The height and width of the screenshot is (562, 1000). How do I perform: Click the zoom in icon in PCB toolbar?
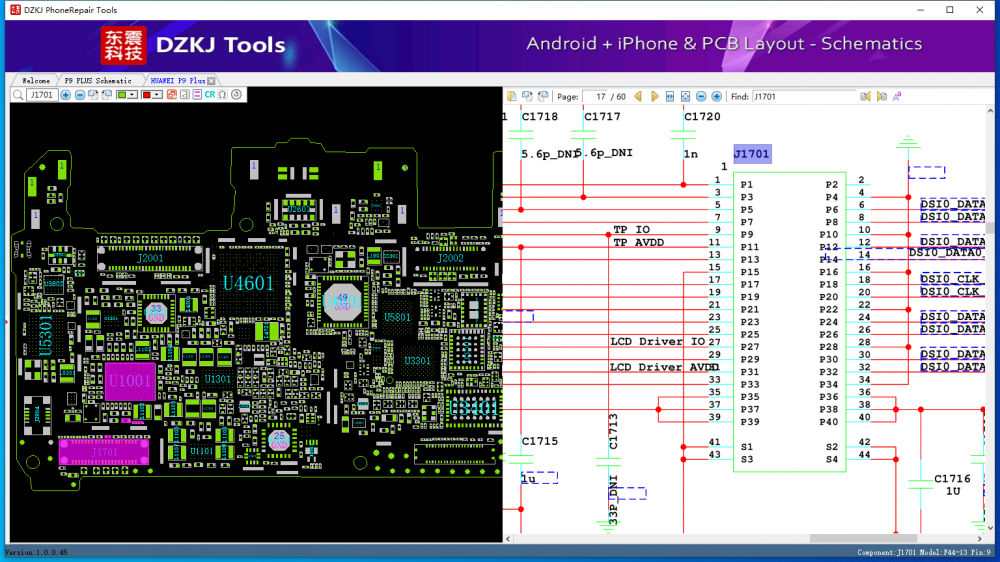click(x=66, y=95)
